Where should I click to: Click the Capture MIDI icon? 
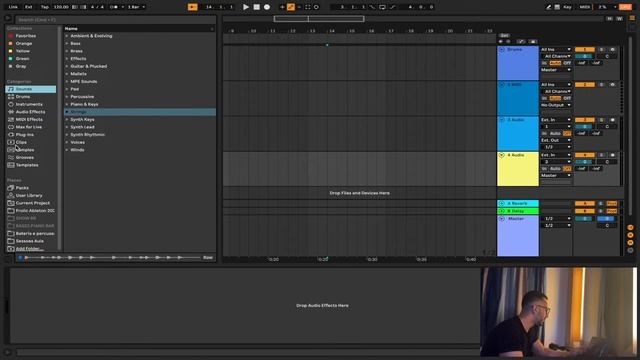pyautogui.click(x=308, y=7)
